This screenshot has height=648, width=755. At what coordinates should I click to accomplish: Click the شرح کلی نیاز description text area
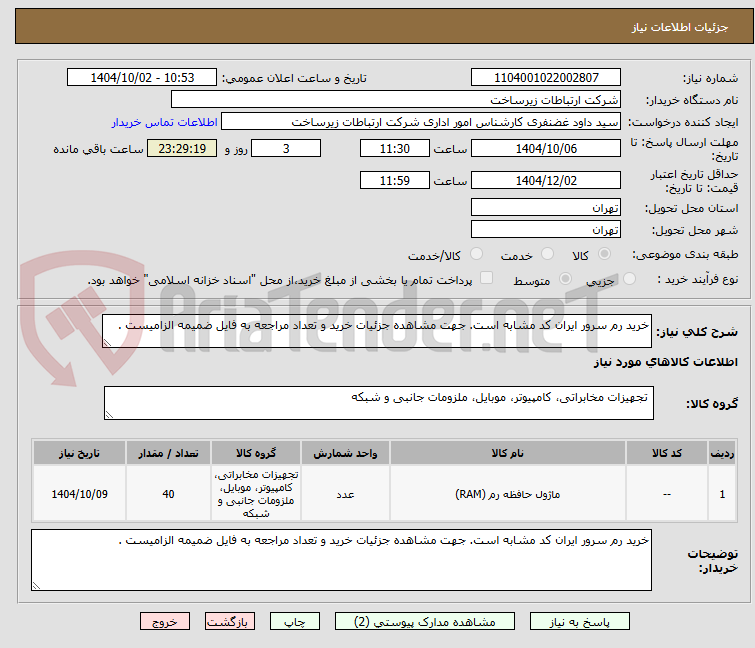coord(377,331)
